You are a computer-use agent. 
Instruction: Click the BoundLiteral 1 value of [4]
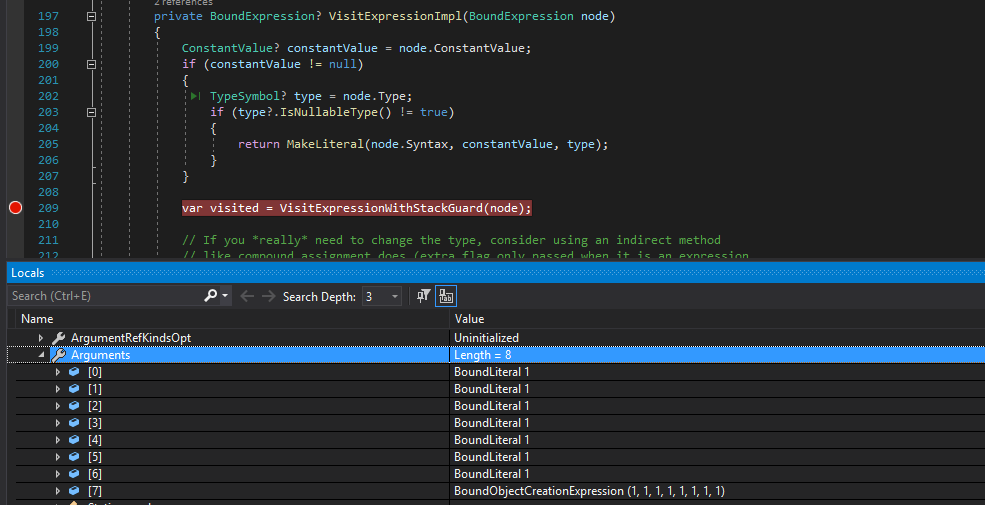tap(492, 440)
